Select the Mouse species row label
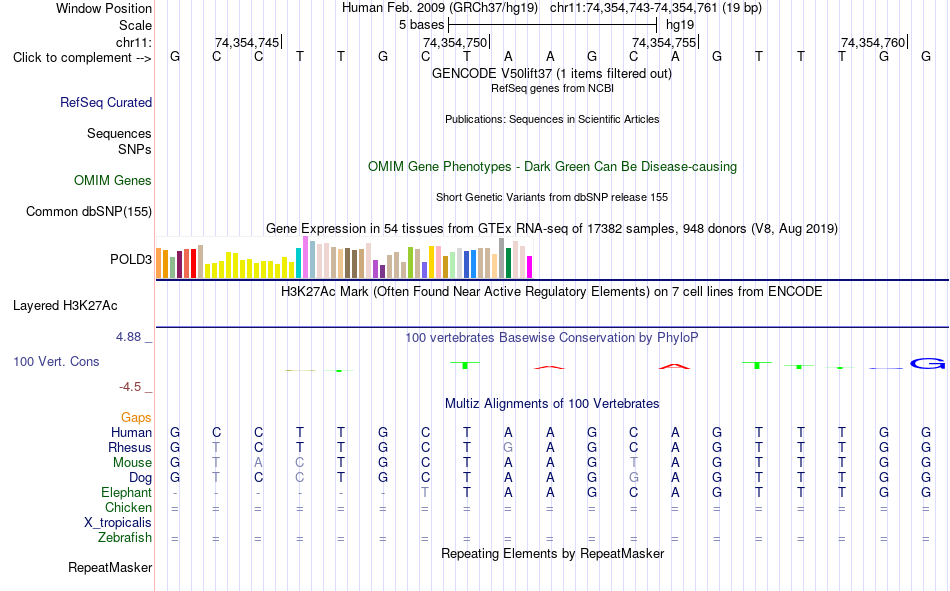The image size is (950, 591). [133, 462]
